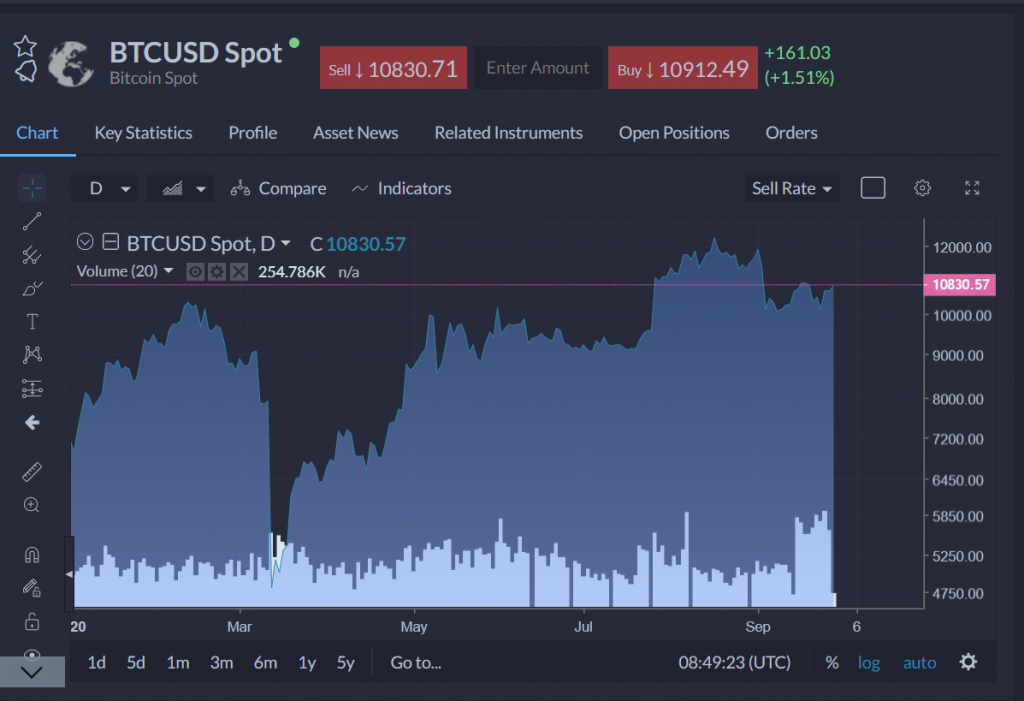Expand the BTCUSD Spot, D legend dropdown
The width and height of the screenshot is (1024, 701).
point(285,244)
